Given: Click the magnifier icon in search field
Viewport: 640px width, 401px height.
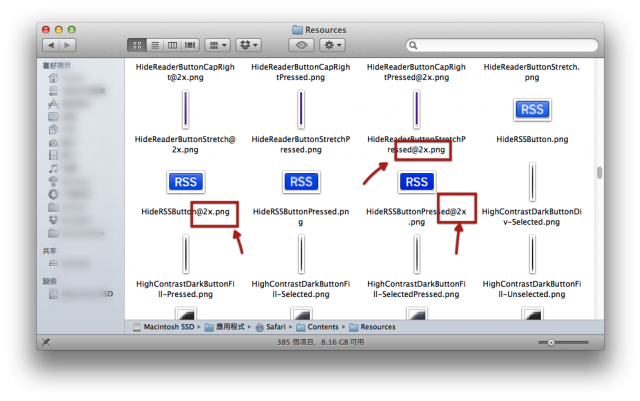Looking at the screenshot, I should click(x=413, y=45).
